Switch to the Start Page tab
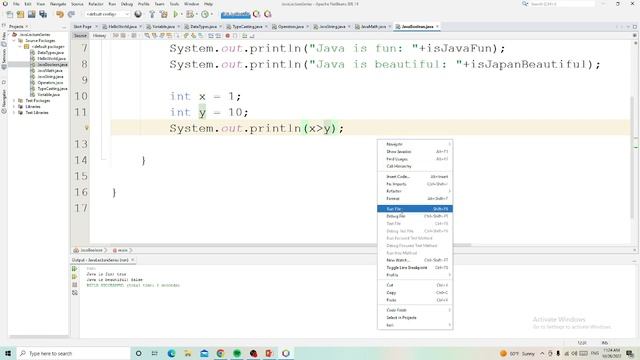The height and width of the screenshot is (360, 640). [83, 27]
